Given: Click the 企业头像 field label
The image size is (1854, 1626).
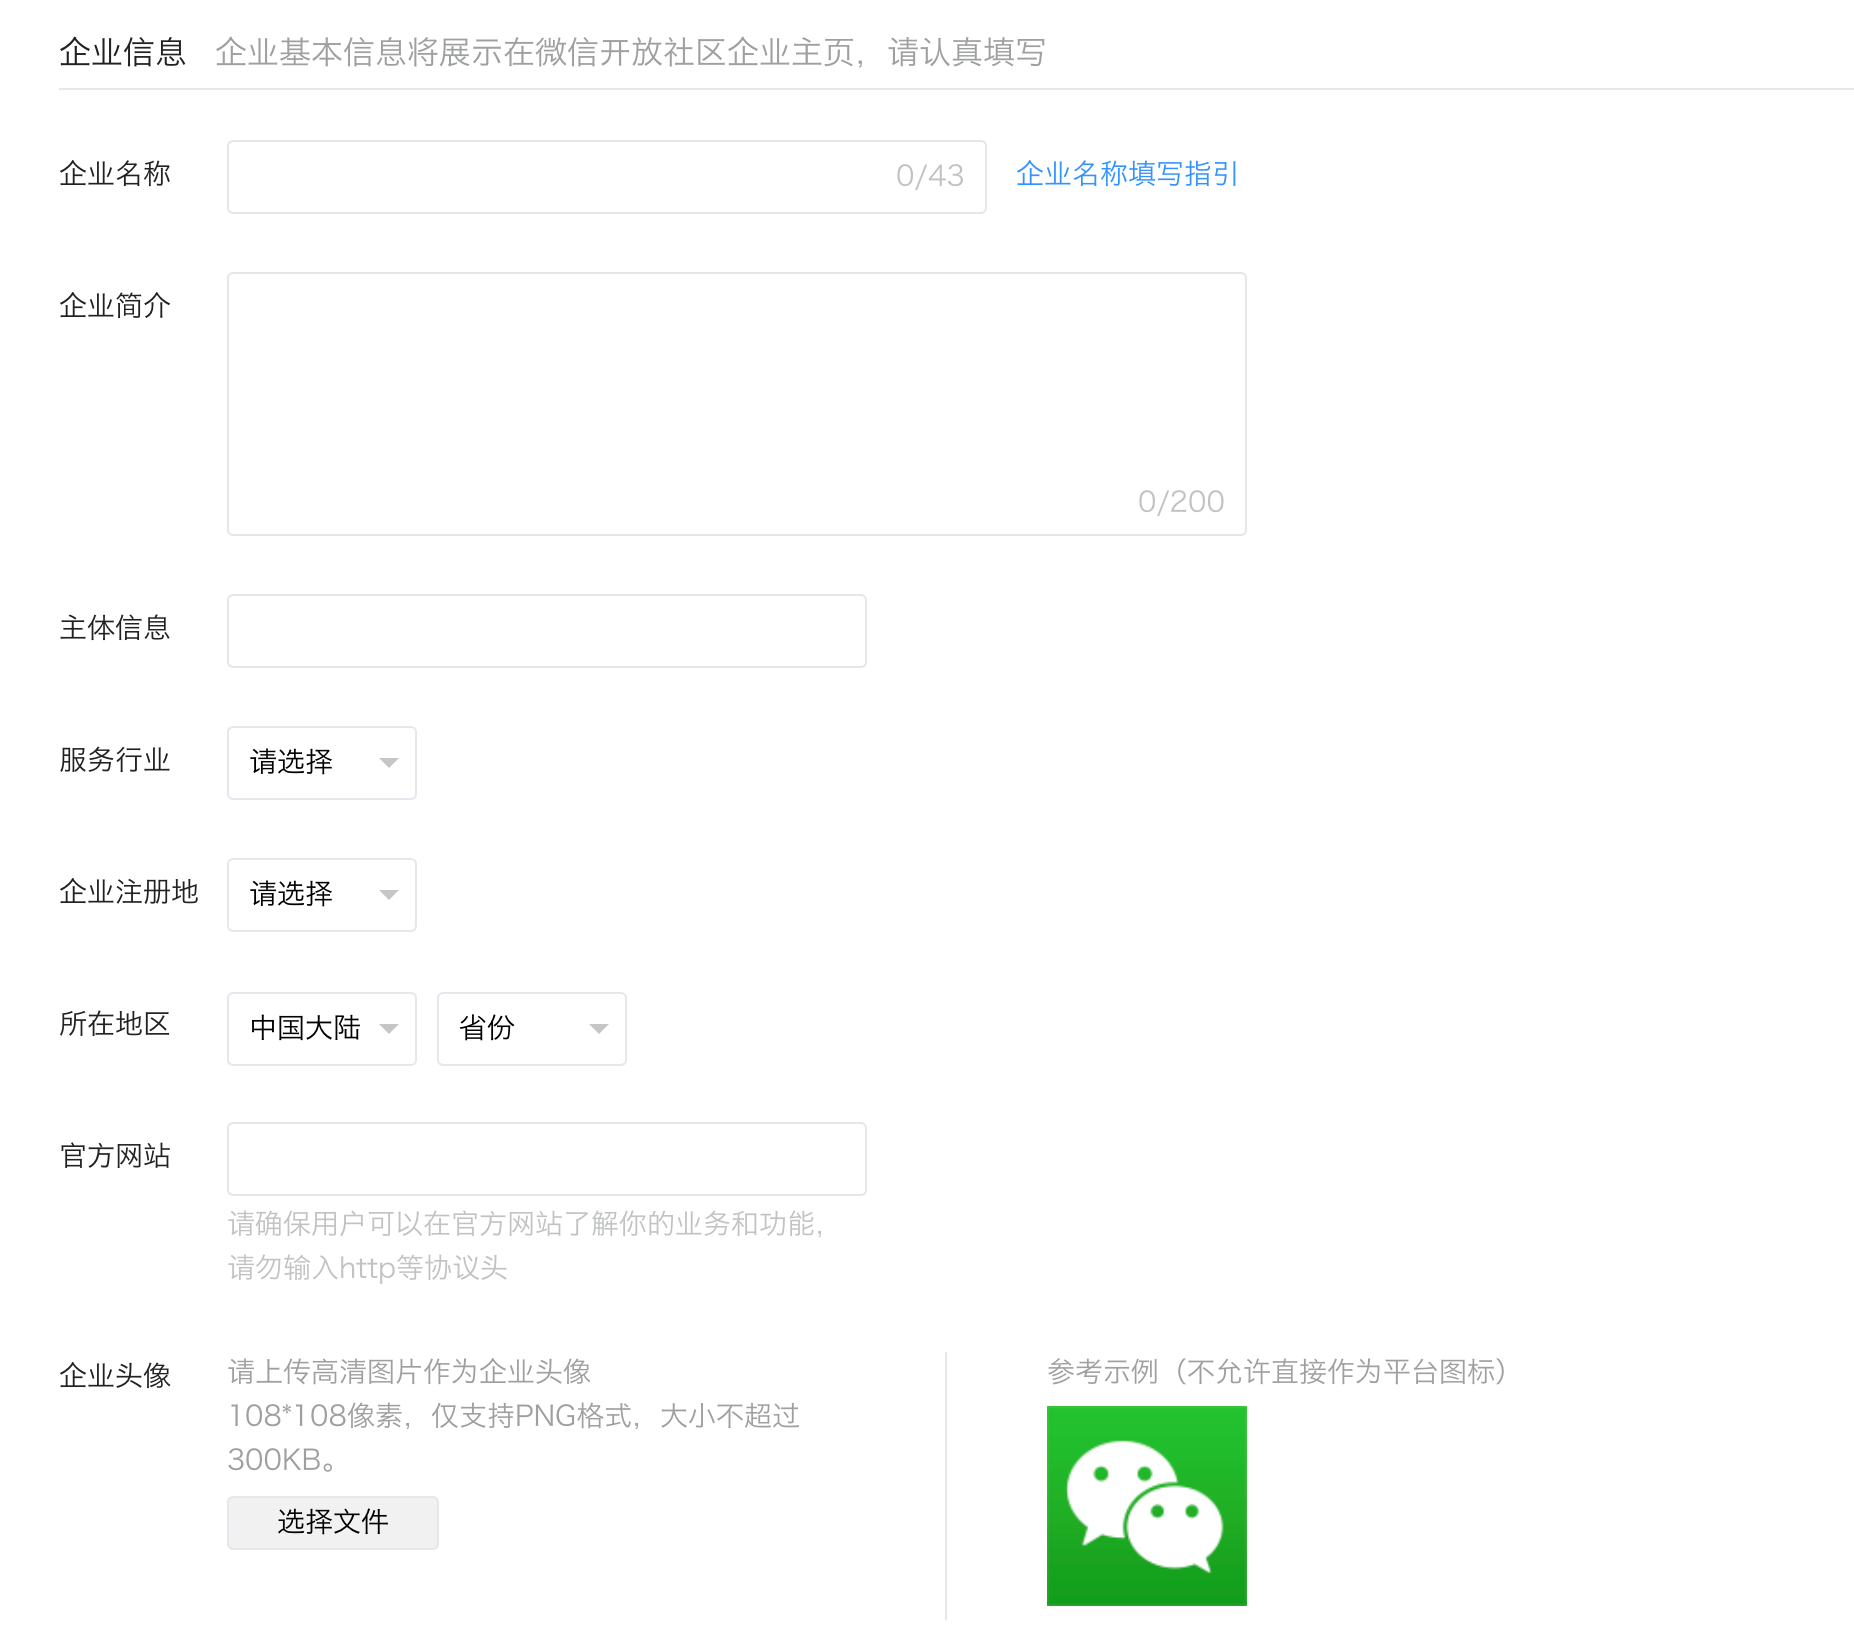Looking at the screenshot, I should coord(115,1375).
